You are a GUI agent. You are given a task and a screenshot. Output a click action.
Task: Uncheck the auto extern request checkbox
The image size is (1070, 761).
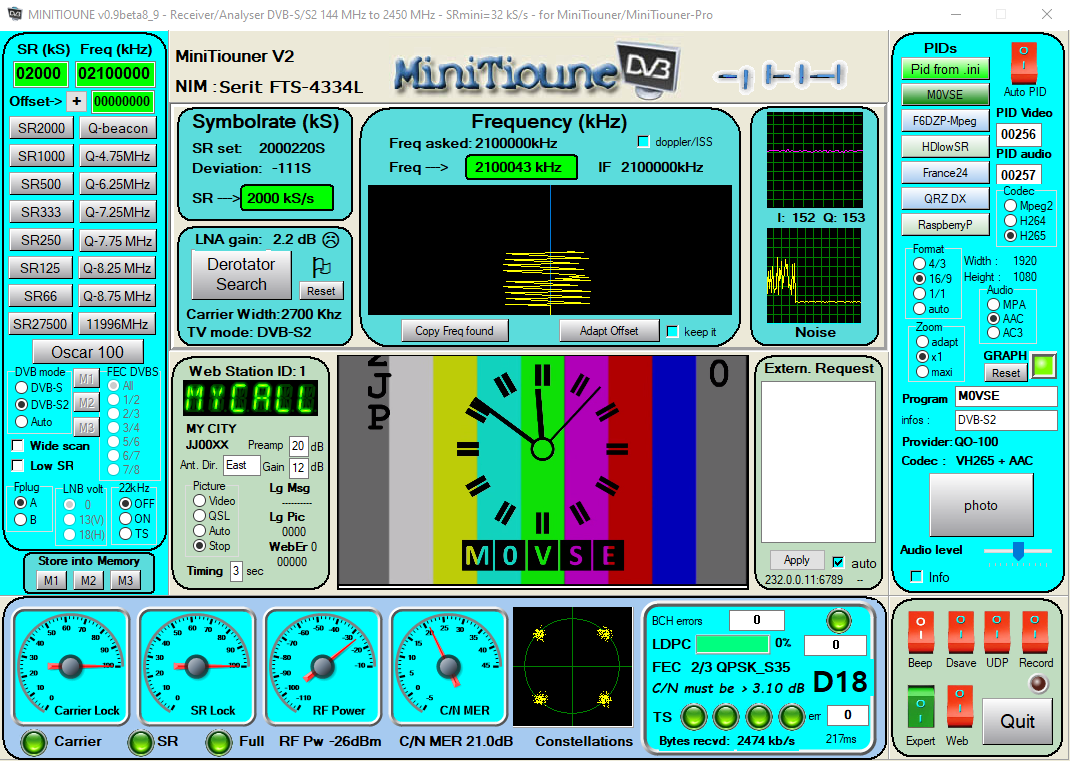[838, 562]
